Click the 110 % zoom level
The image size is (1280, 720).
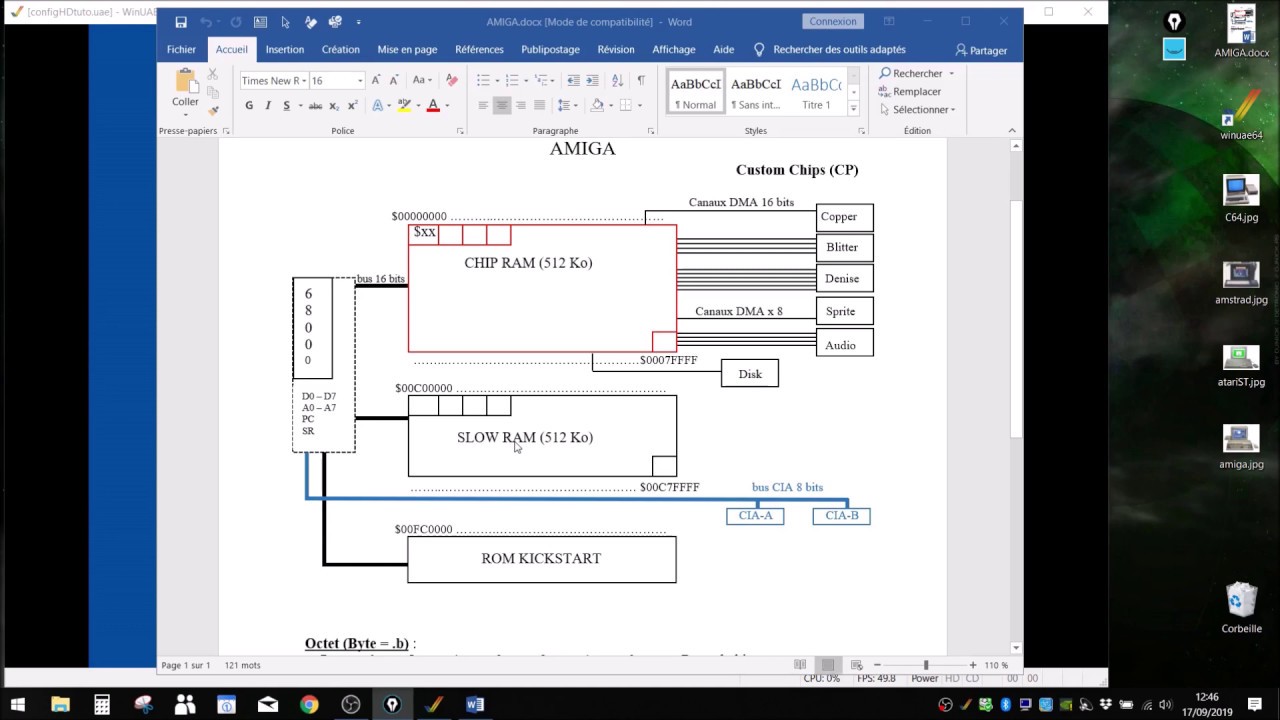(996, 665)
